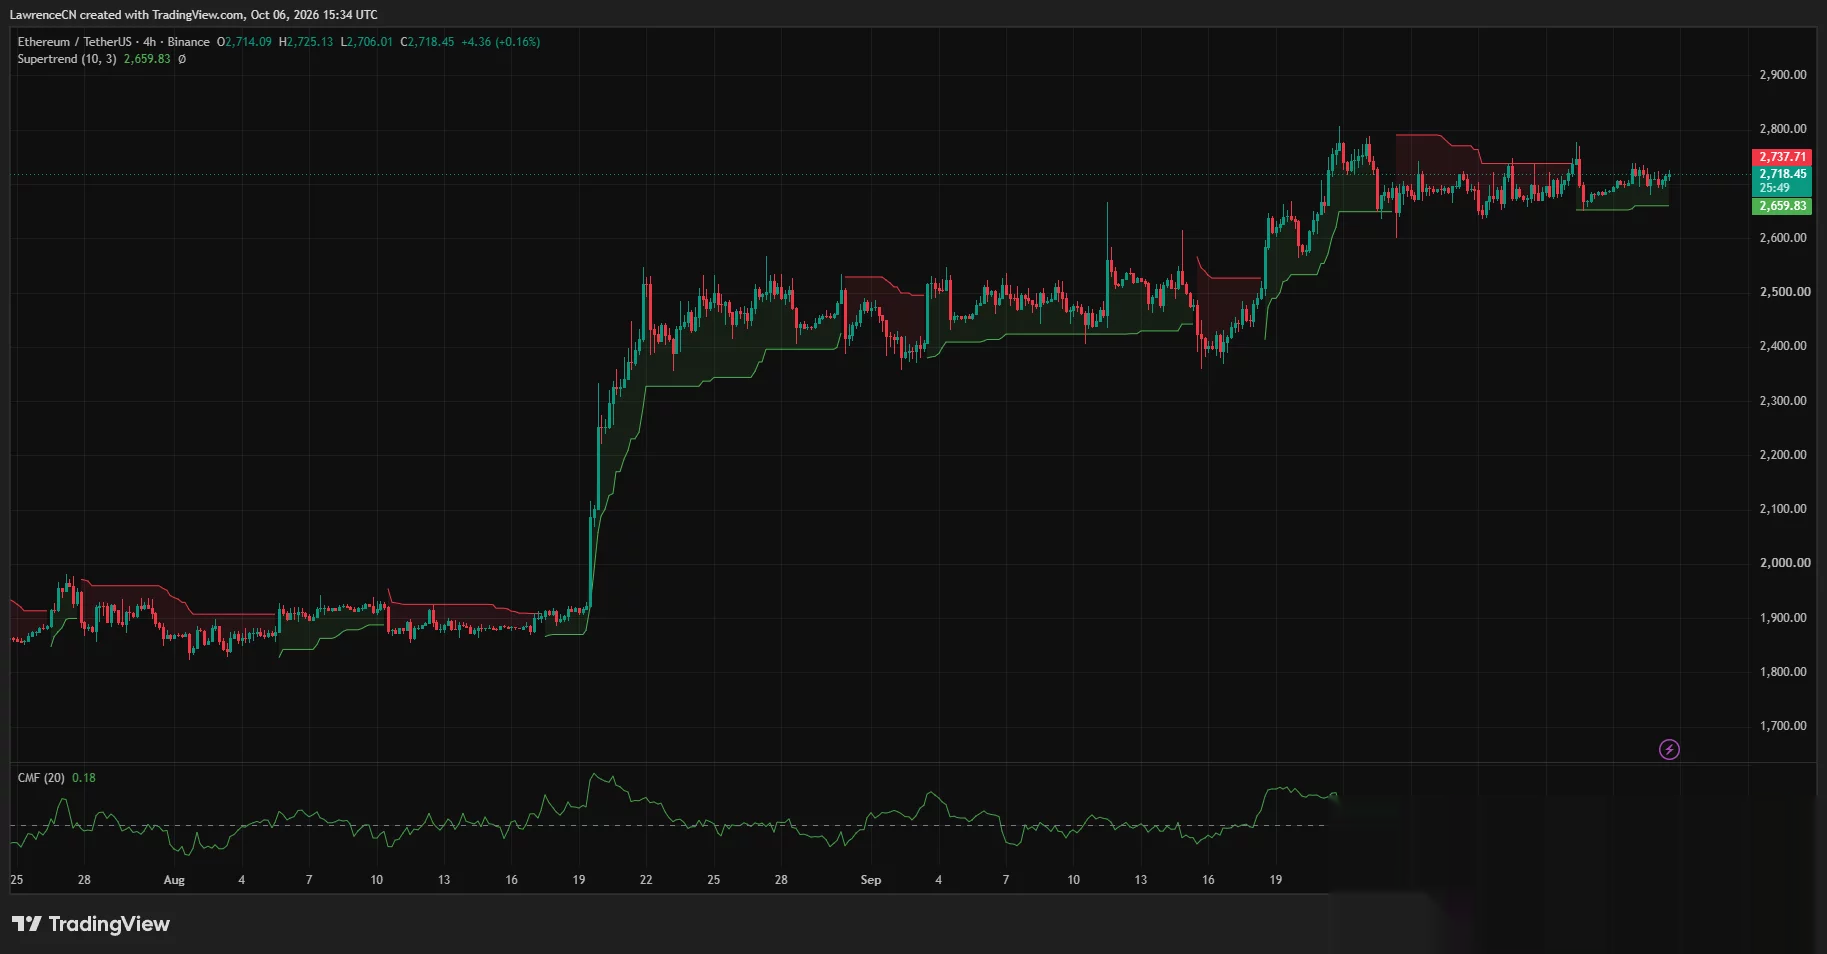The height and width of the screenshot is (954, 1827).
Task: Click the 2,100.00 price axis label
Action: click(x=1783, y=509)
